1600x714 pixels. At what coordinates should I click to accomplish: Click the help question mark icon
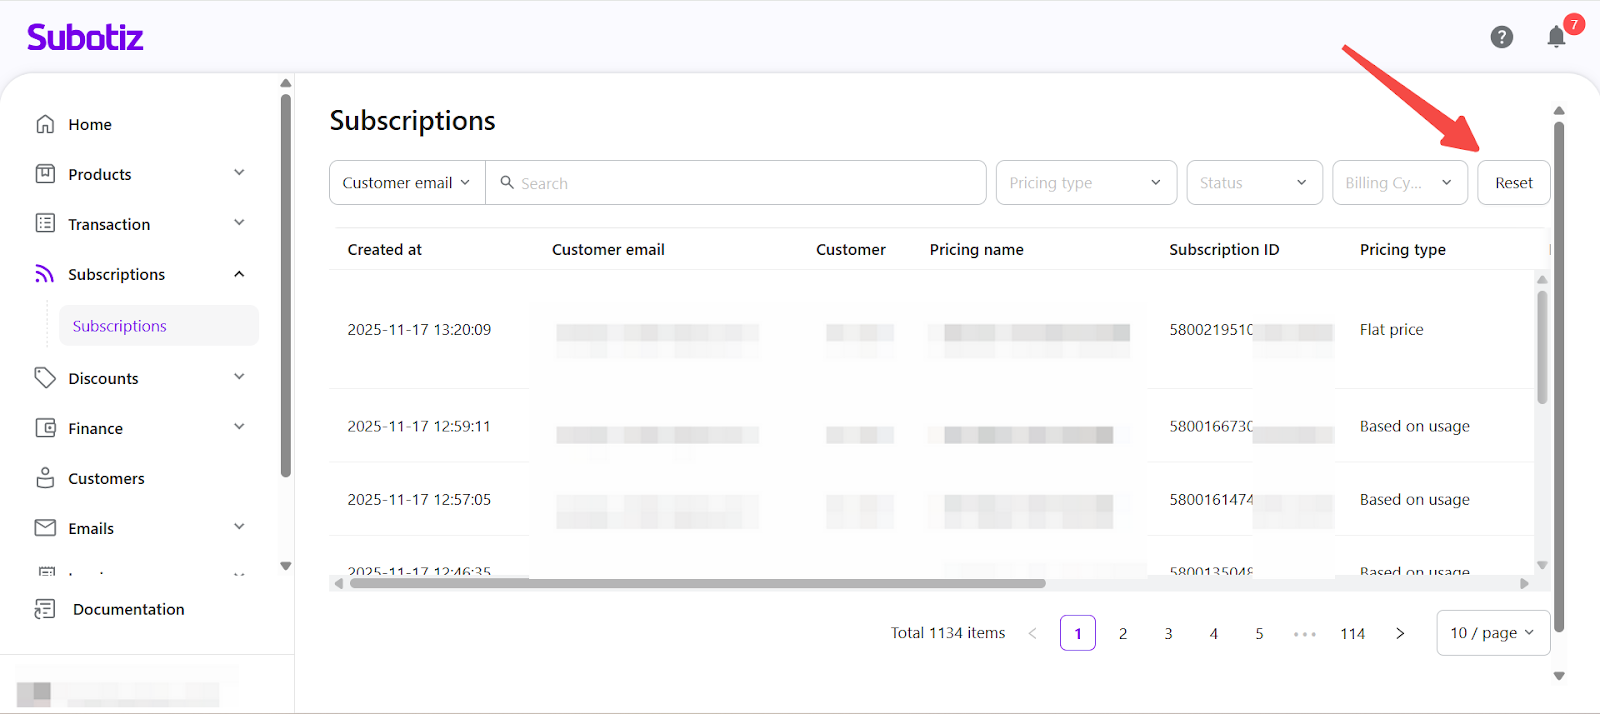click(1501, 37)
